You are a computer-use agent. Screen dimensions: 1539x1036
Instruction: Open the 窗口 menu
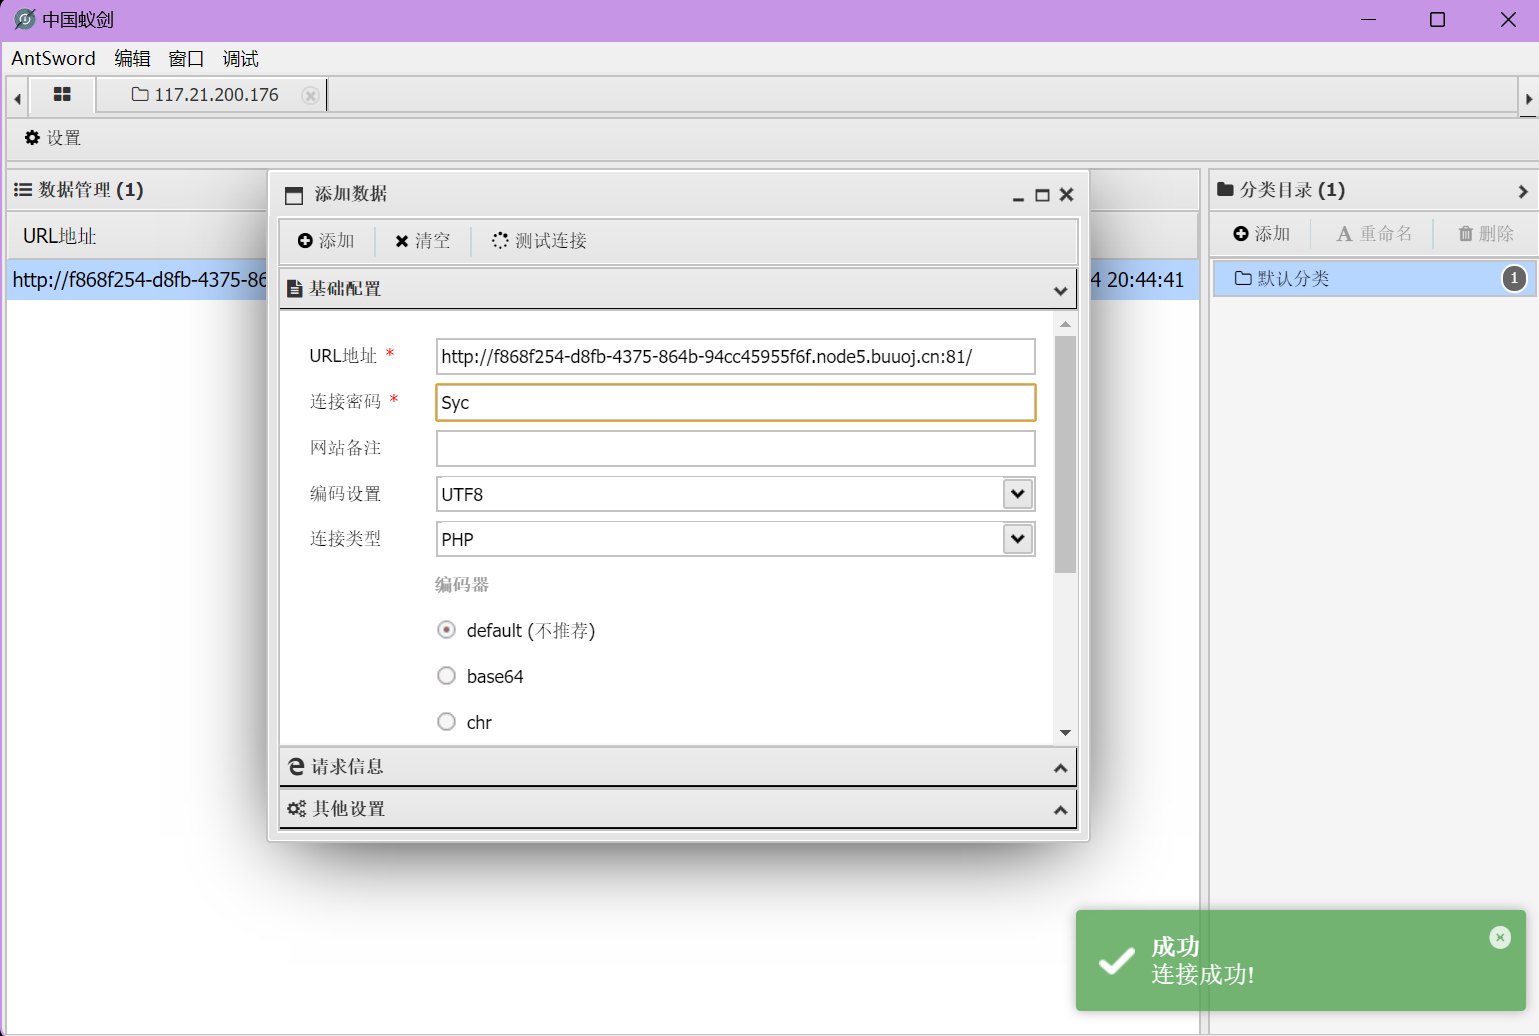[186, 59]
